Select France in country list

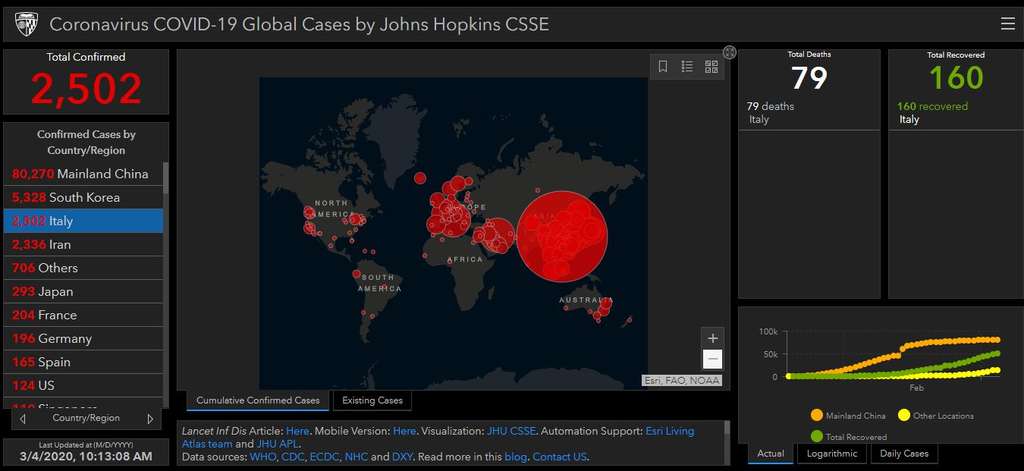[x=84, y=315]
